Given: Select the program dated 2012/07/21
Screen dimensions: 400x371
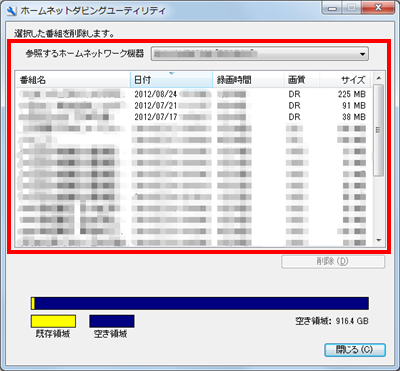Looking at the screenshot, I should 193,106.
